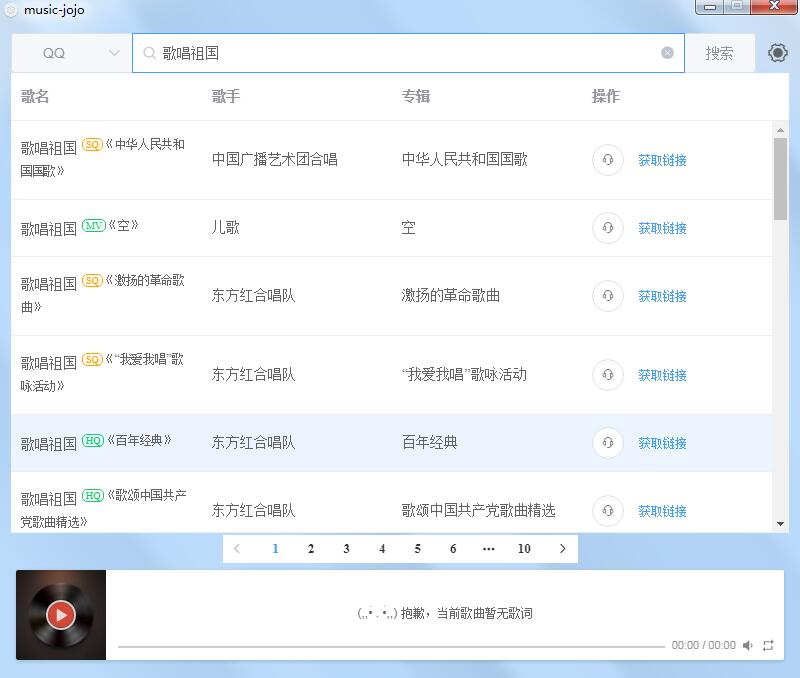Image resolution: width=800 pixels, height=678 pixels.
Task: Click the scrollbar up arrow
Action: click(780, 130)
